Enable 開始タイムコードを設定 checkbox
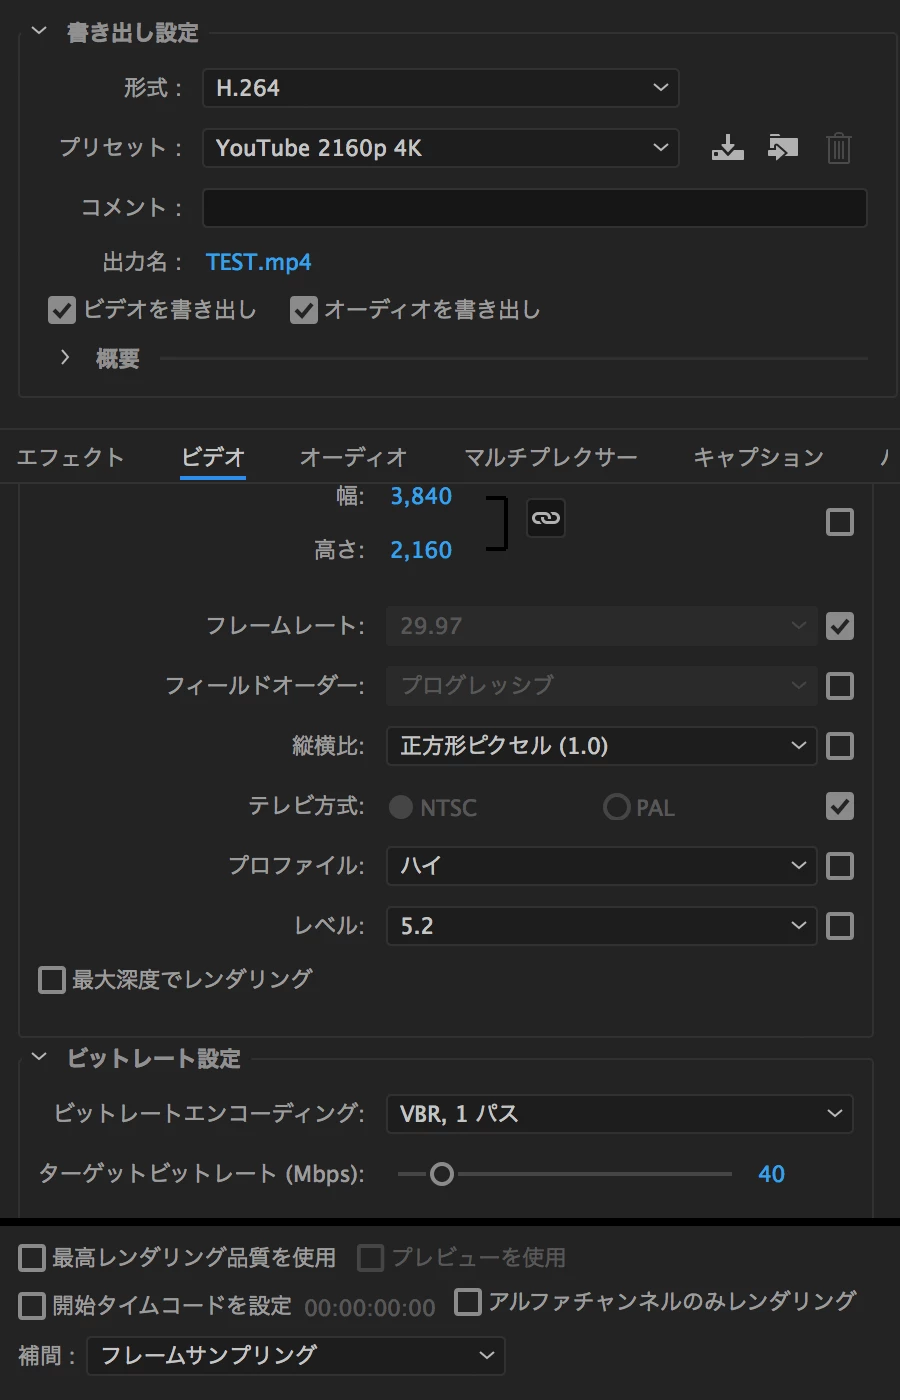 coord(33,1306)
